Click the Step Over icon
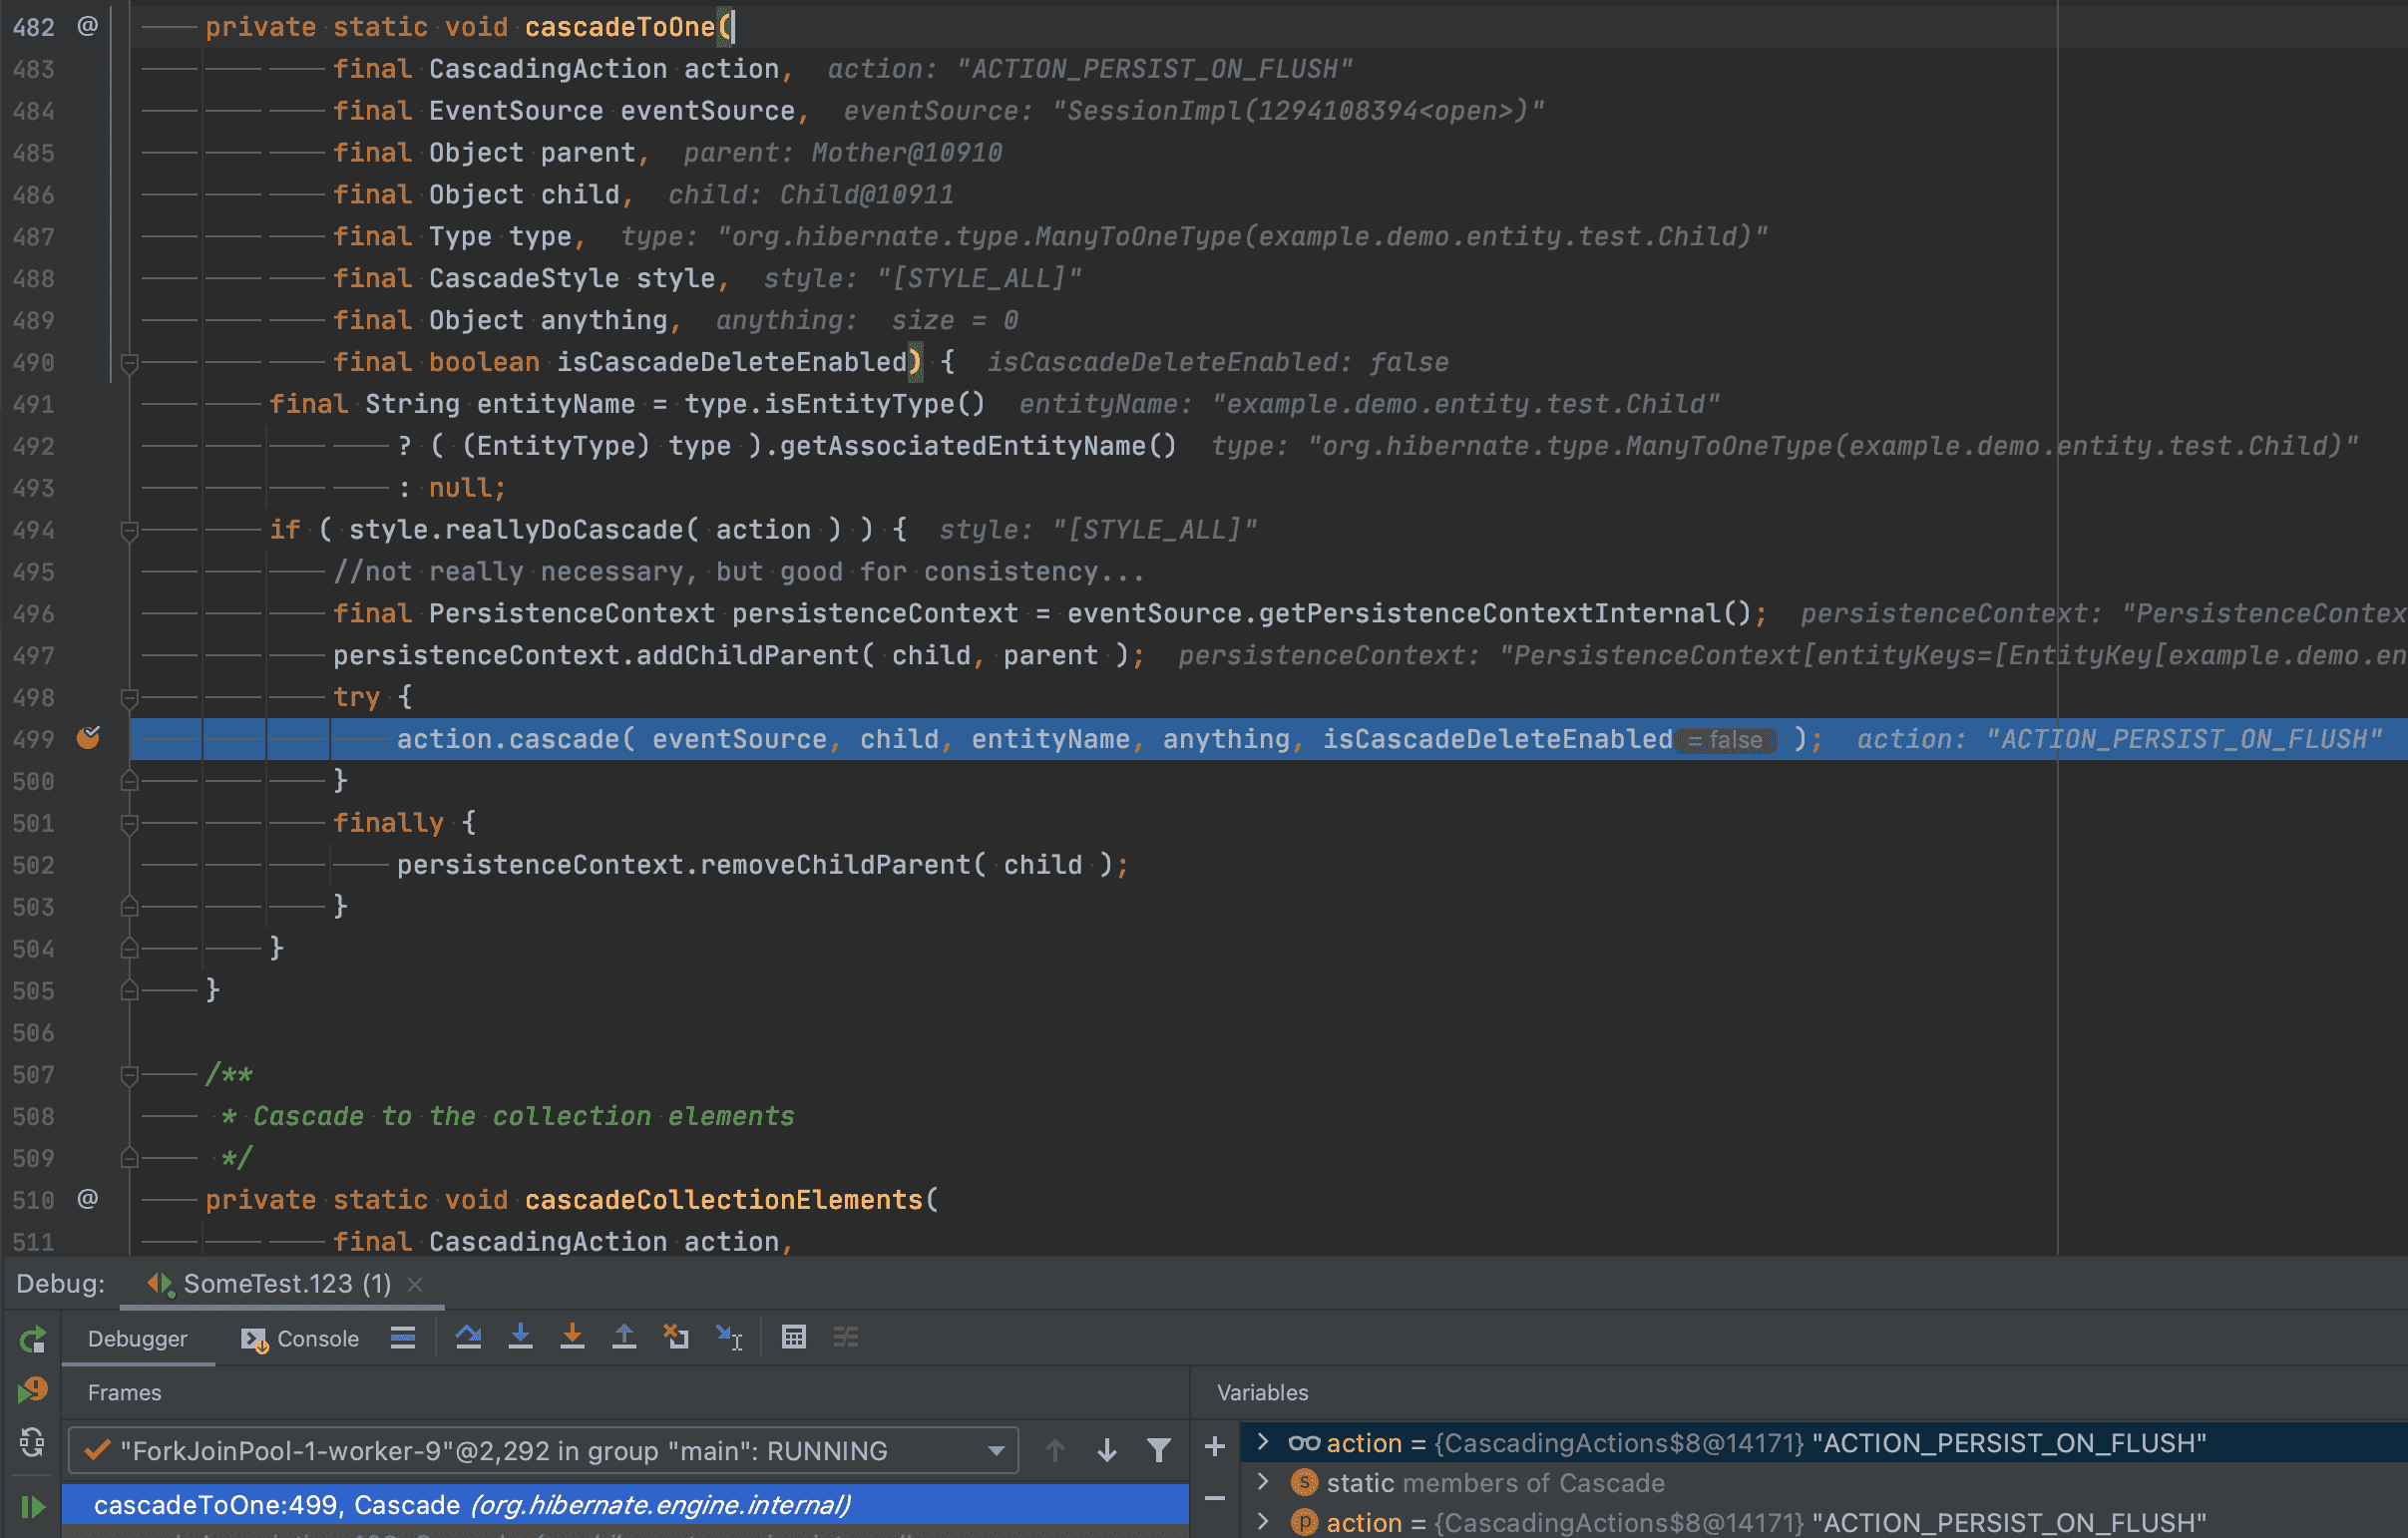2408x1538 pixels. point(468,1337)
